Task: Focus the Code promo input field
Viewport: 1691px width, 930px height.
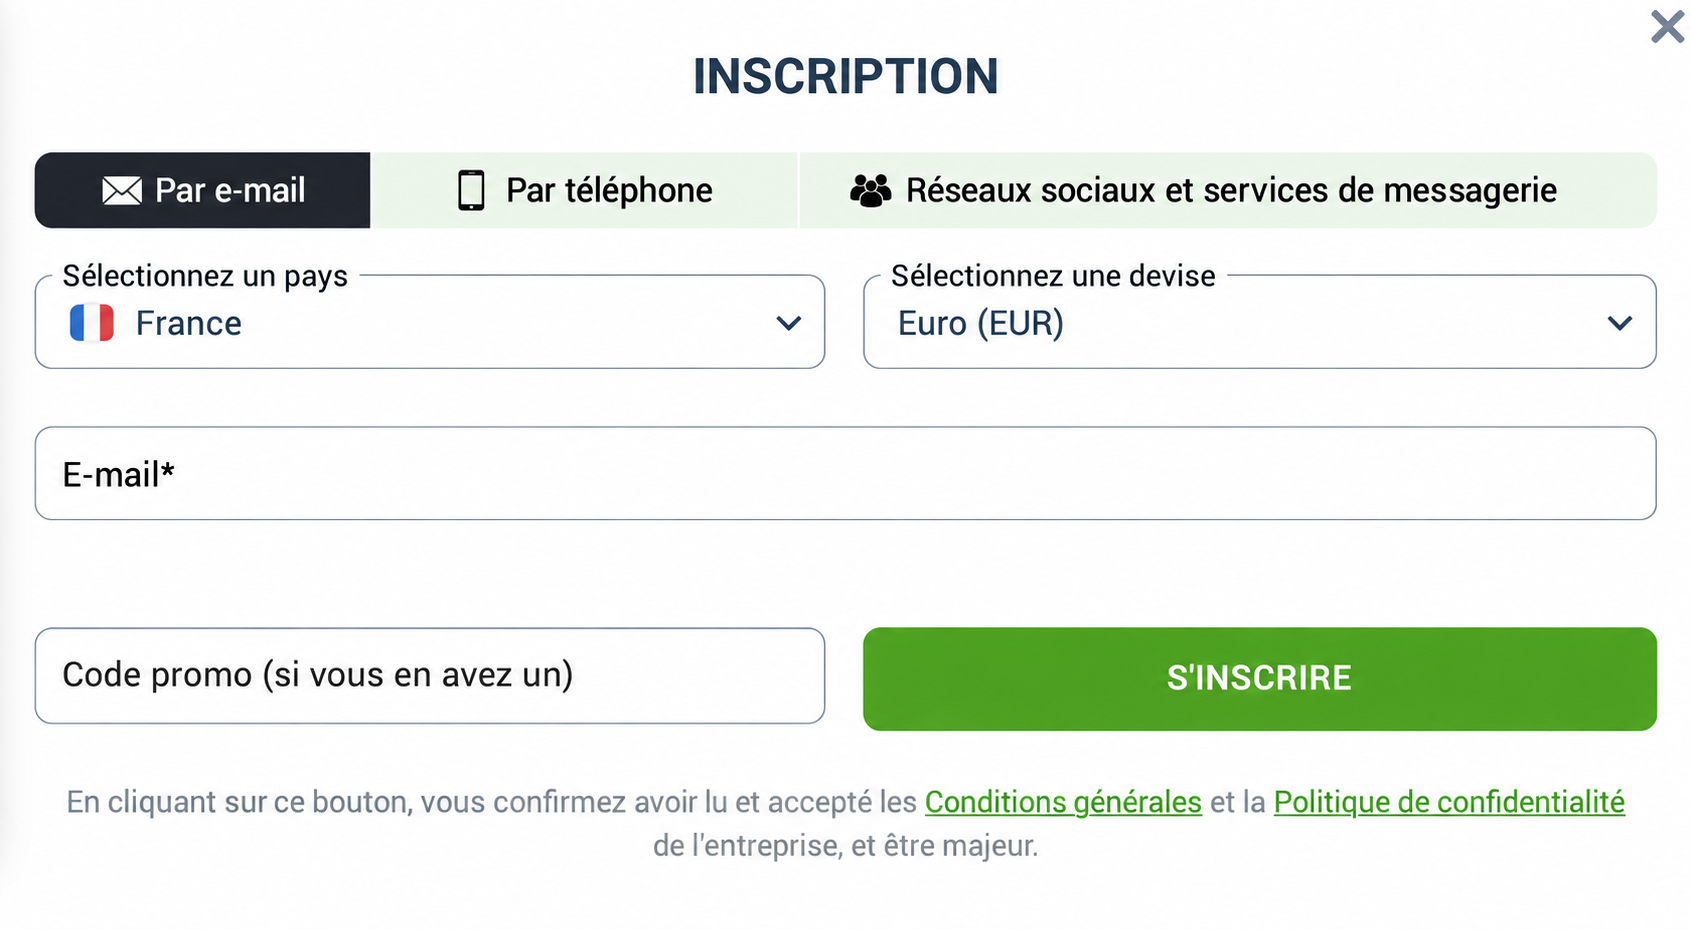Action: coord(430,676)
